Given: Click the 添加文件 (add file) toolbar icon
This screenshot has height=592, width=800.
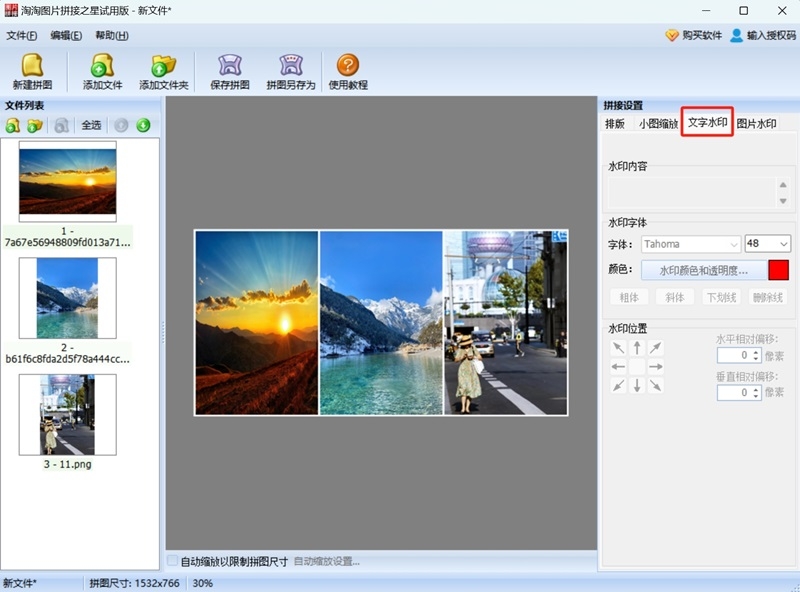Looking at the screenshot, I should point(102,71).
